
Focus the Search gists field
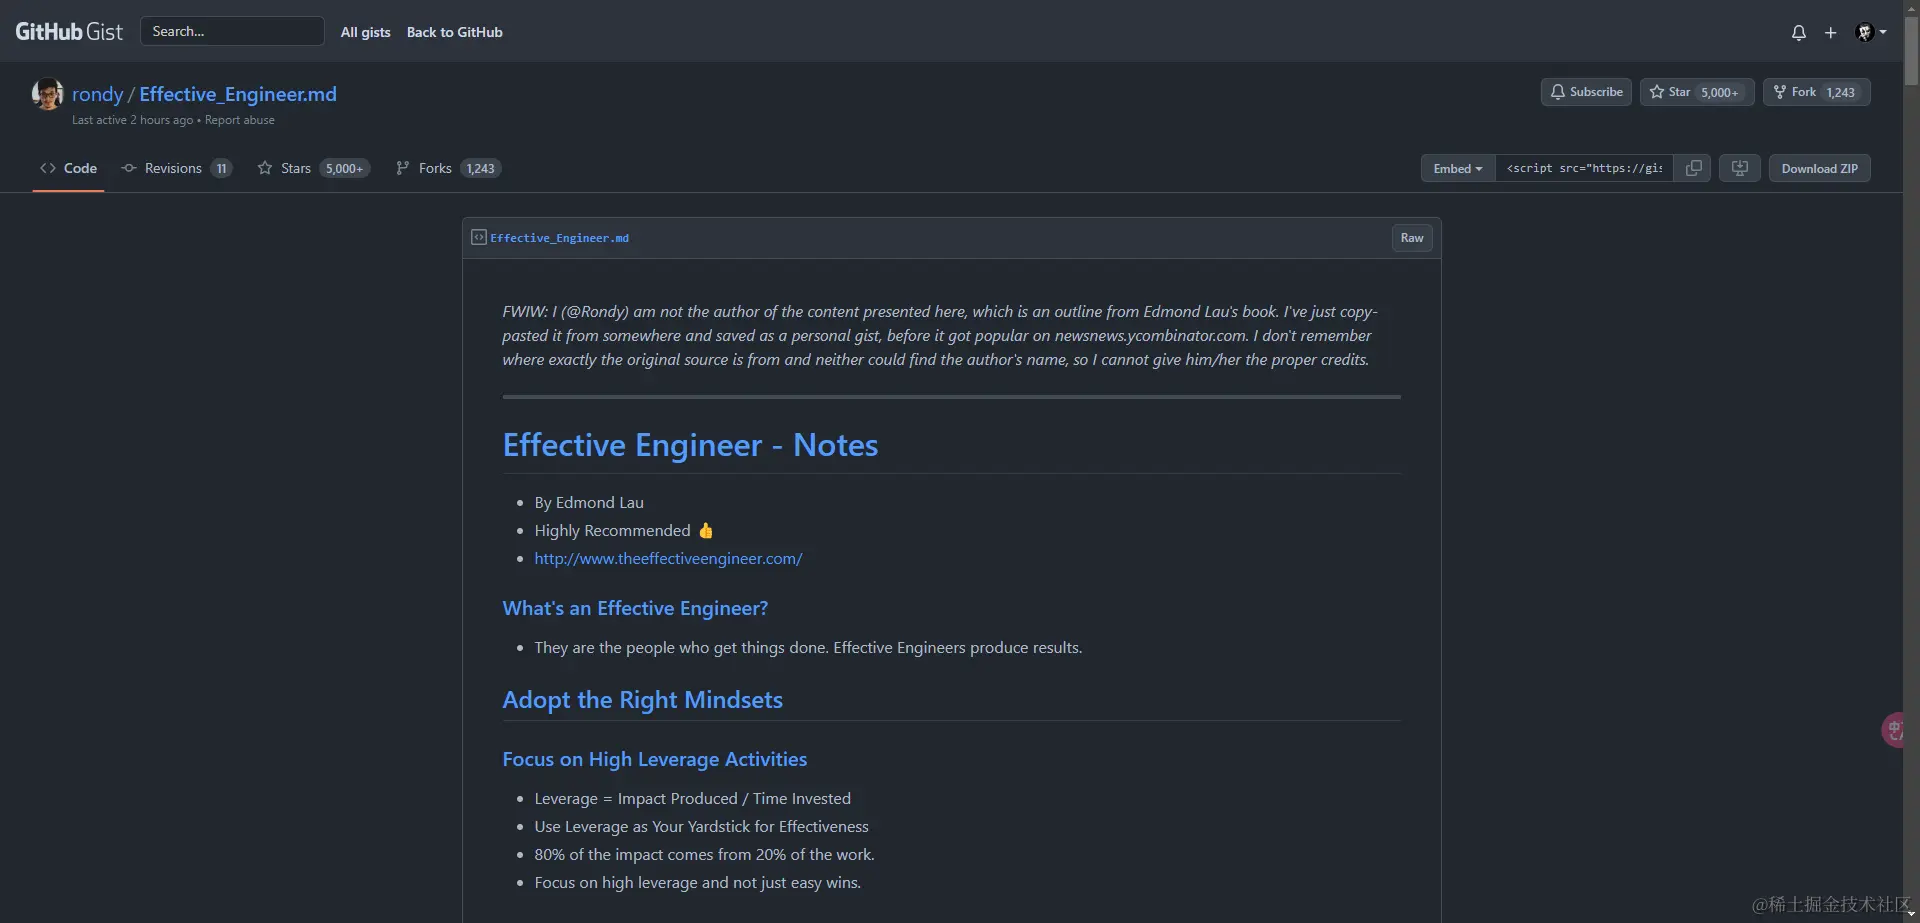click(x=232, y=31)
